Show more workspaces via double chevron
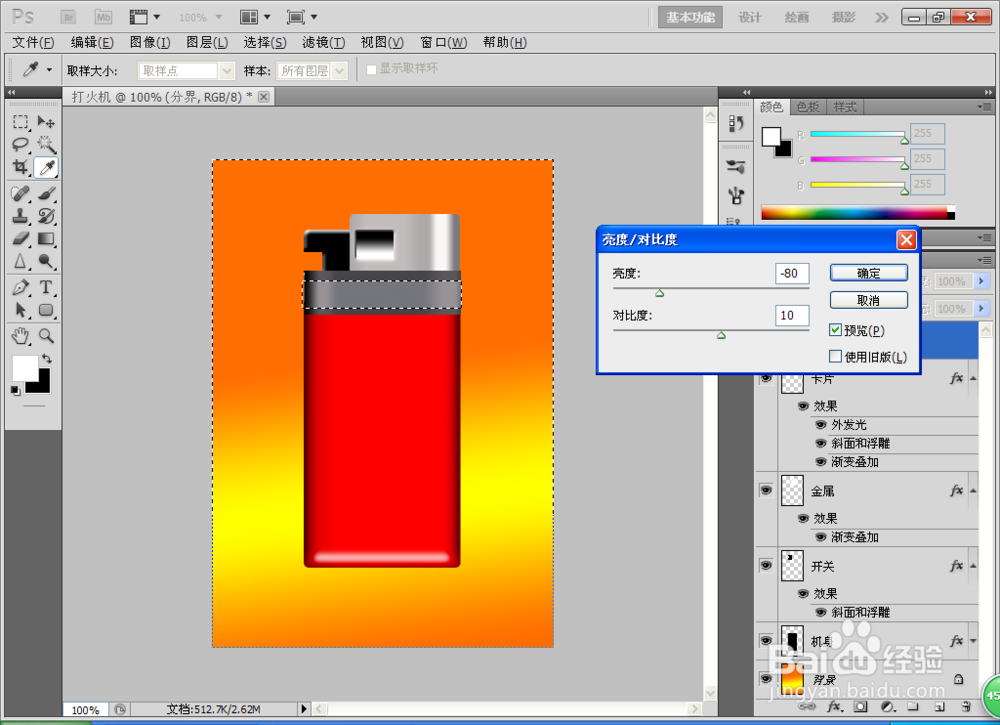This screenshot has width=1000, height=725. pos(881,17)
